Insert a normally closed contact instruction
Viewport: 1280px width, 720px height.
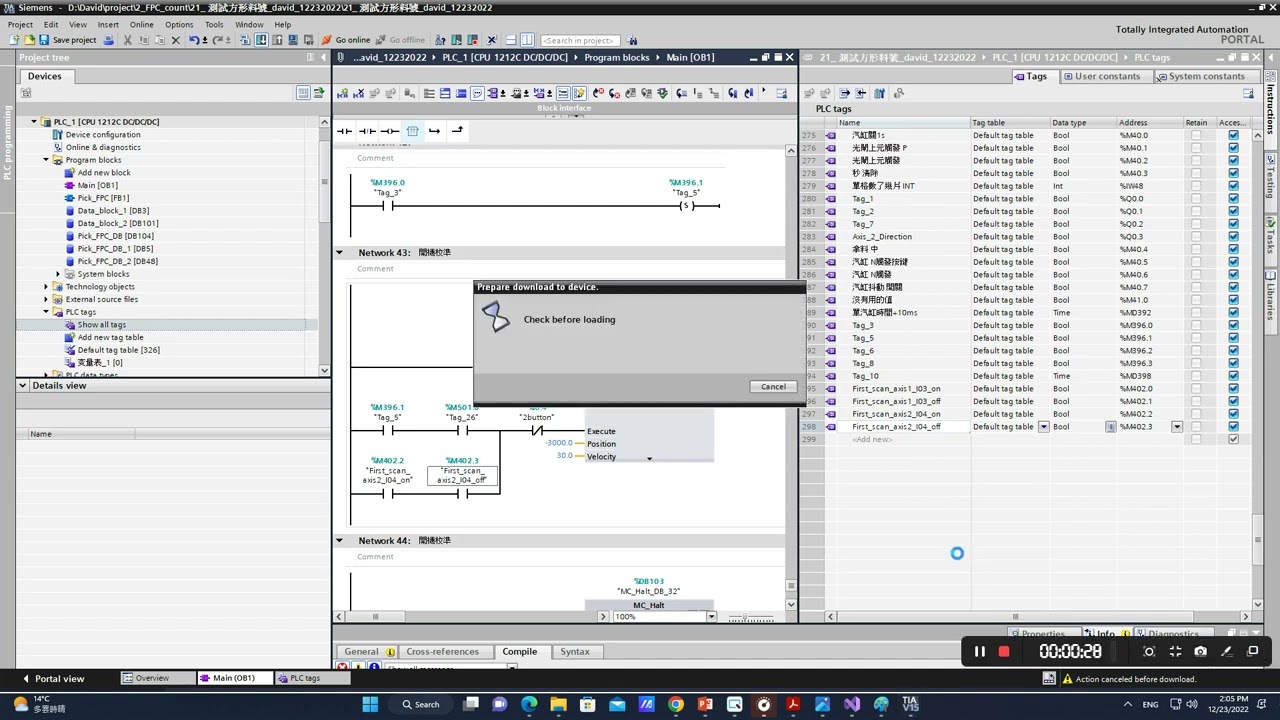tap(367, 131)
